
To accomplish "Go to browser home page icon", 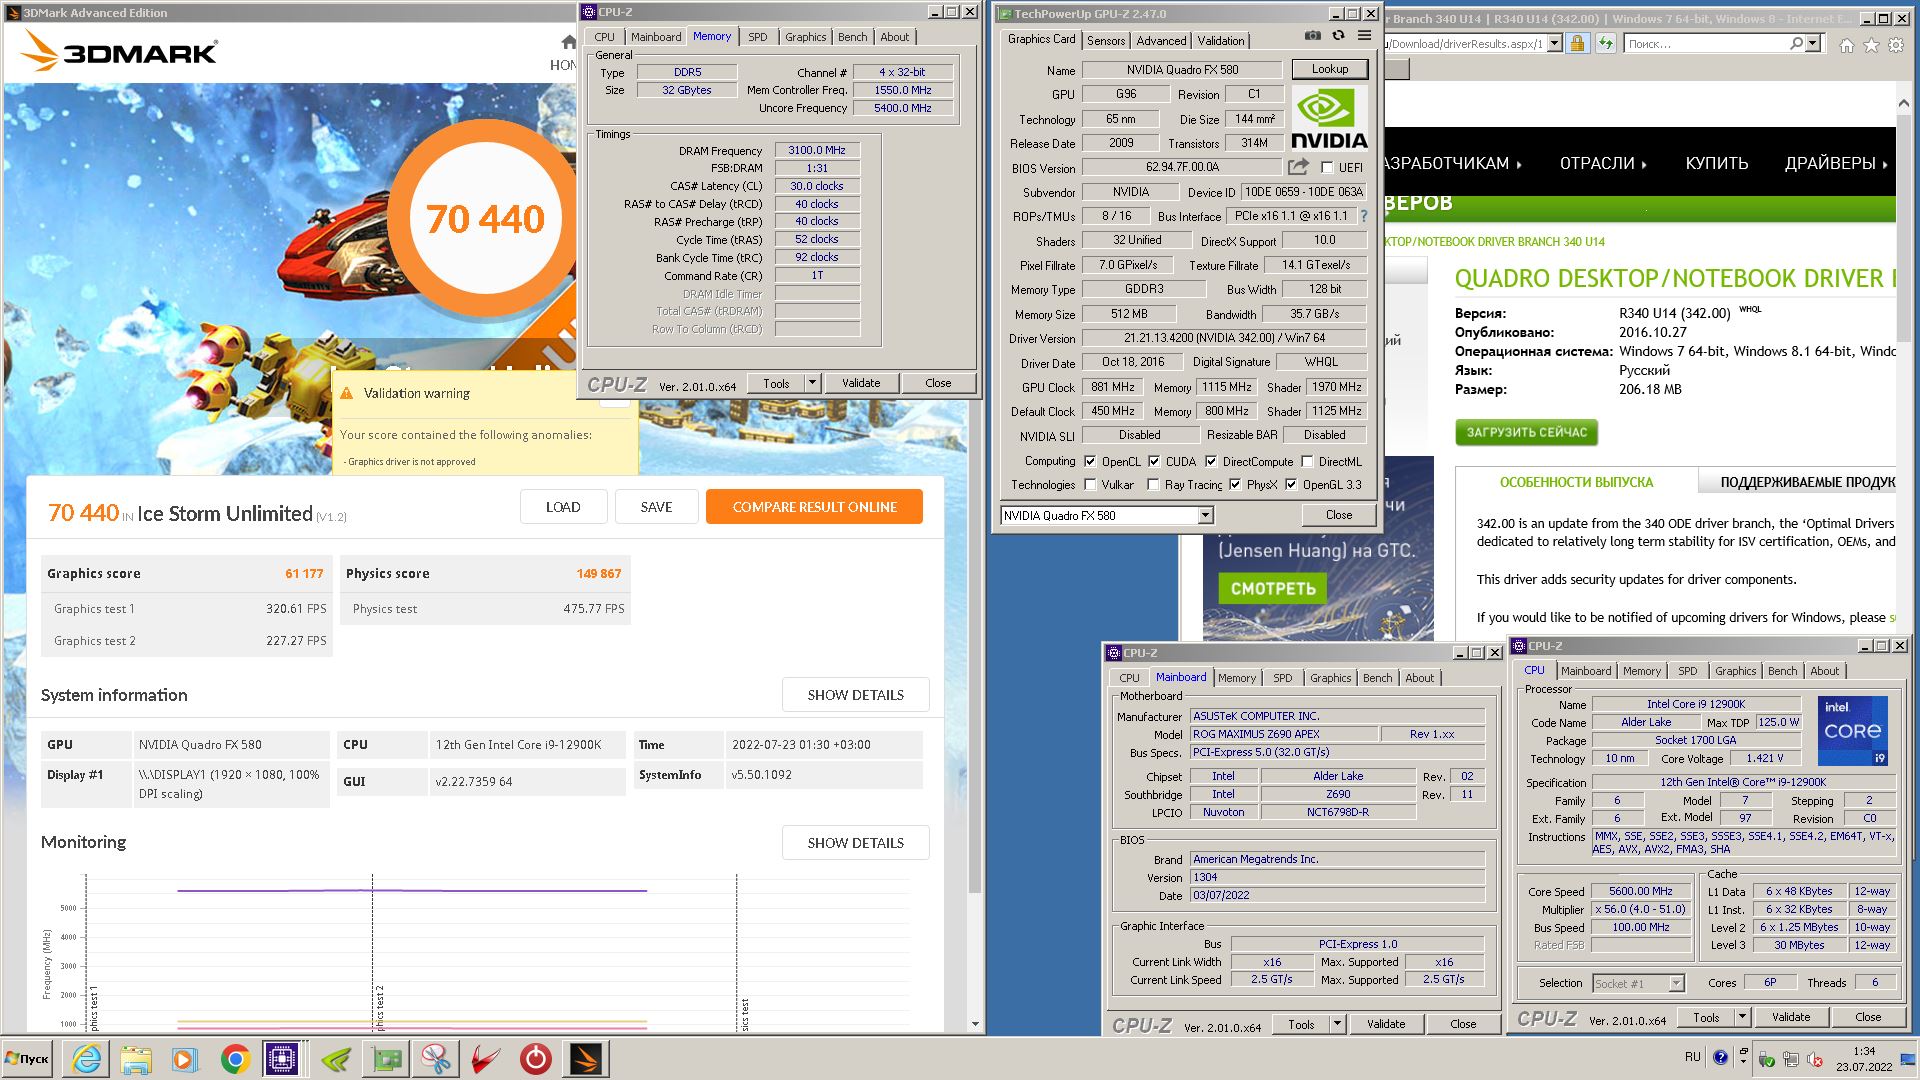I will tap(1846, 45).
